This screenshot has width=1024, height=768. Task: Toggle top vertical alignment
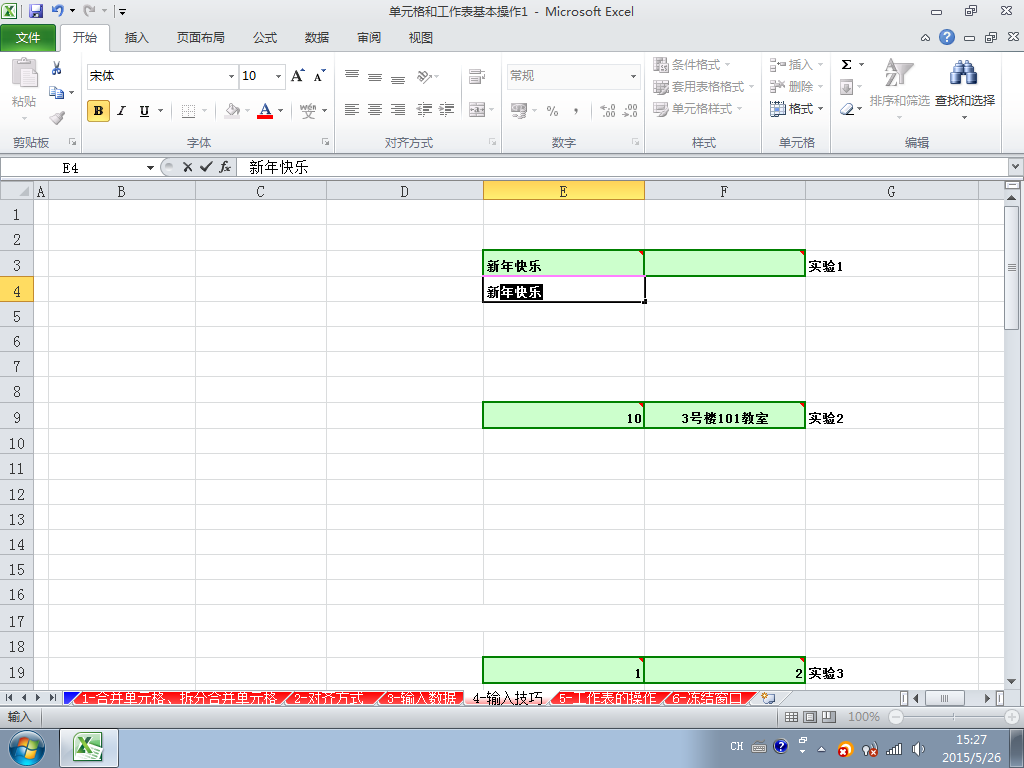(x=351, y=77)
